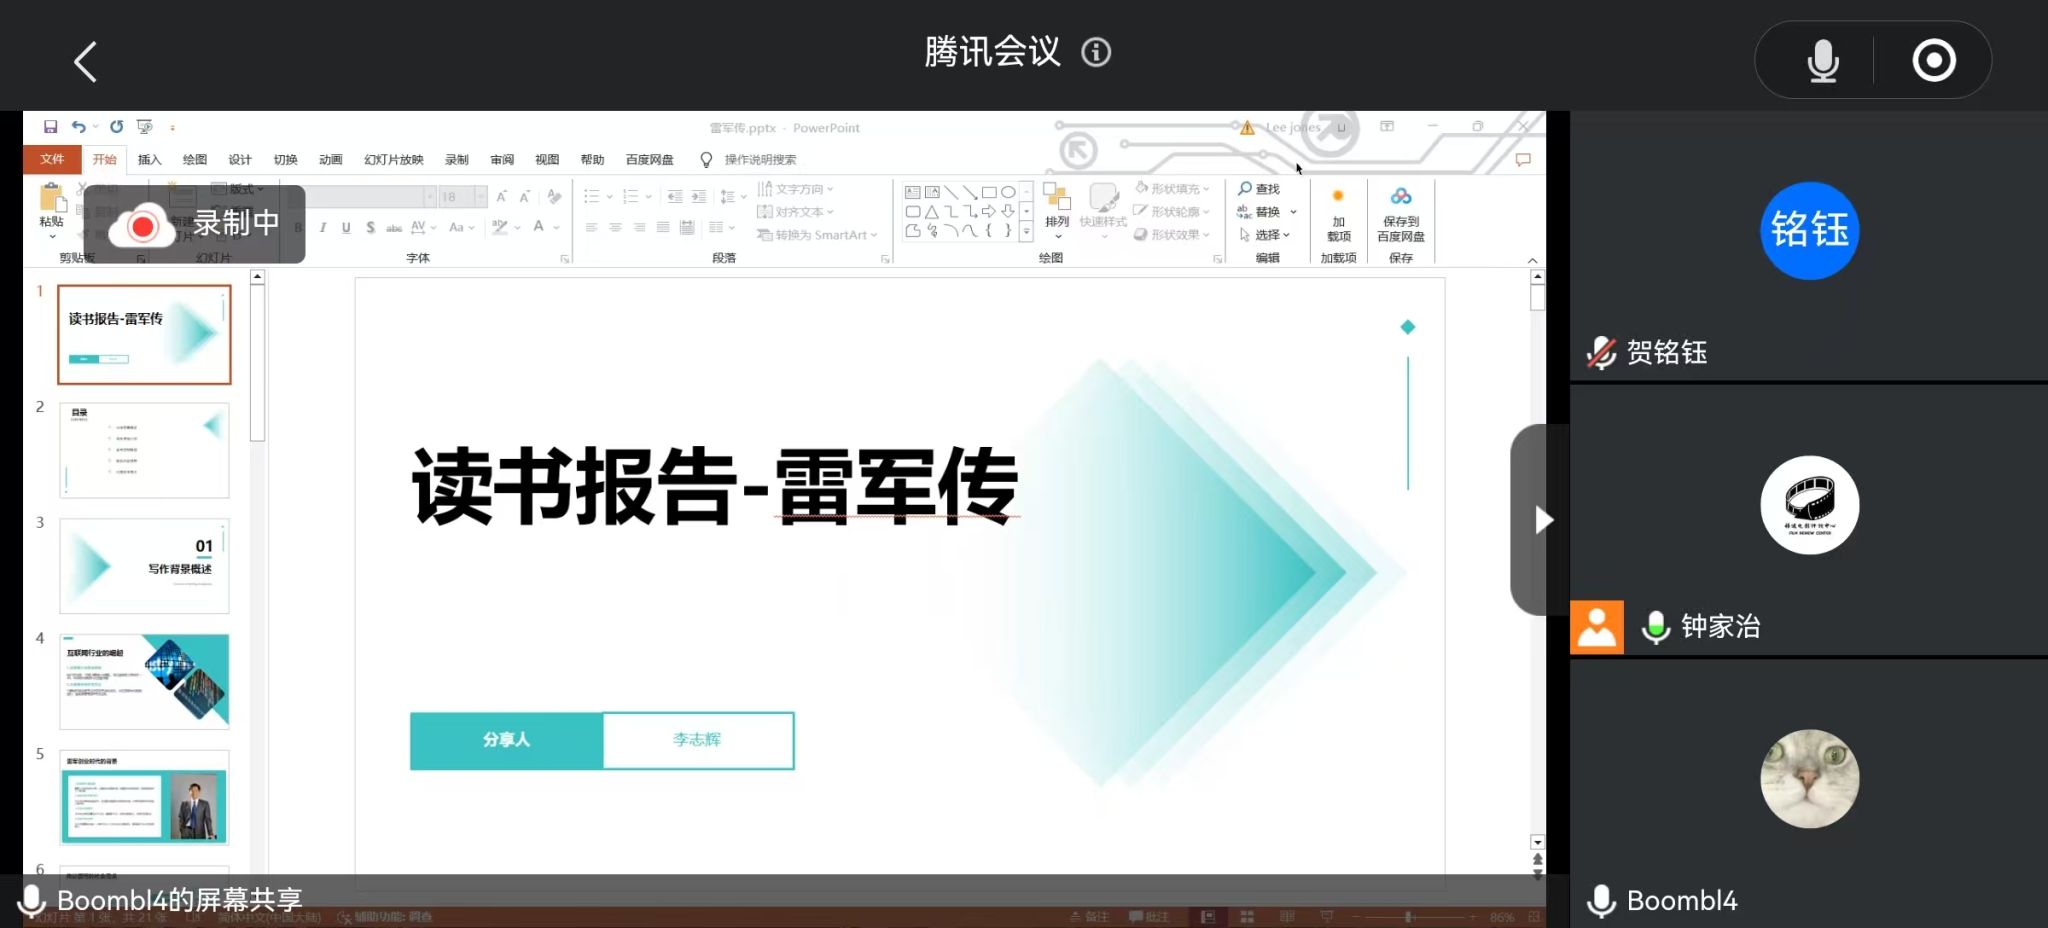Click the zoom slider in status bar
The image size is (2048, 928).
coord(1408,917)
